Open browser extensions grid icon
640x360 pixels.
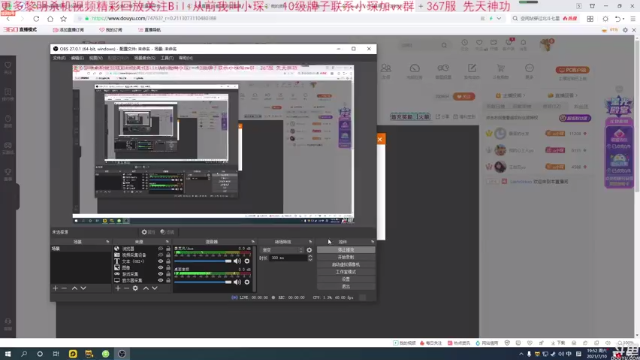[590, 19]
